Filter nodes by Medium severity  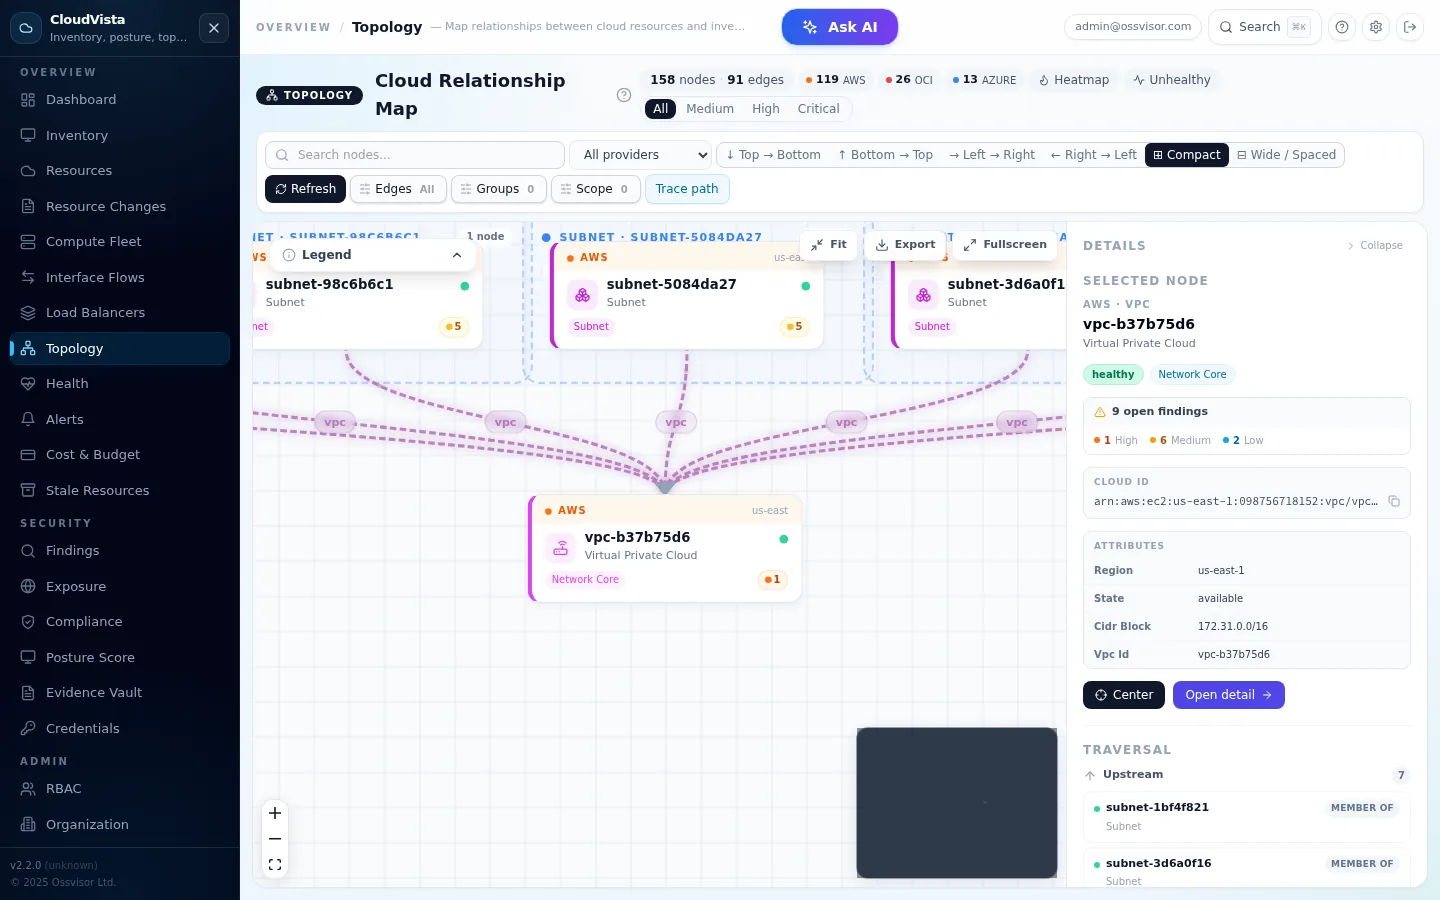[710, 109]
